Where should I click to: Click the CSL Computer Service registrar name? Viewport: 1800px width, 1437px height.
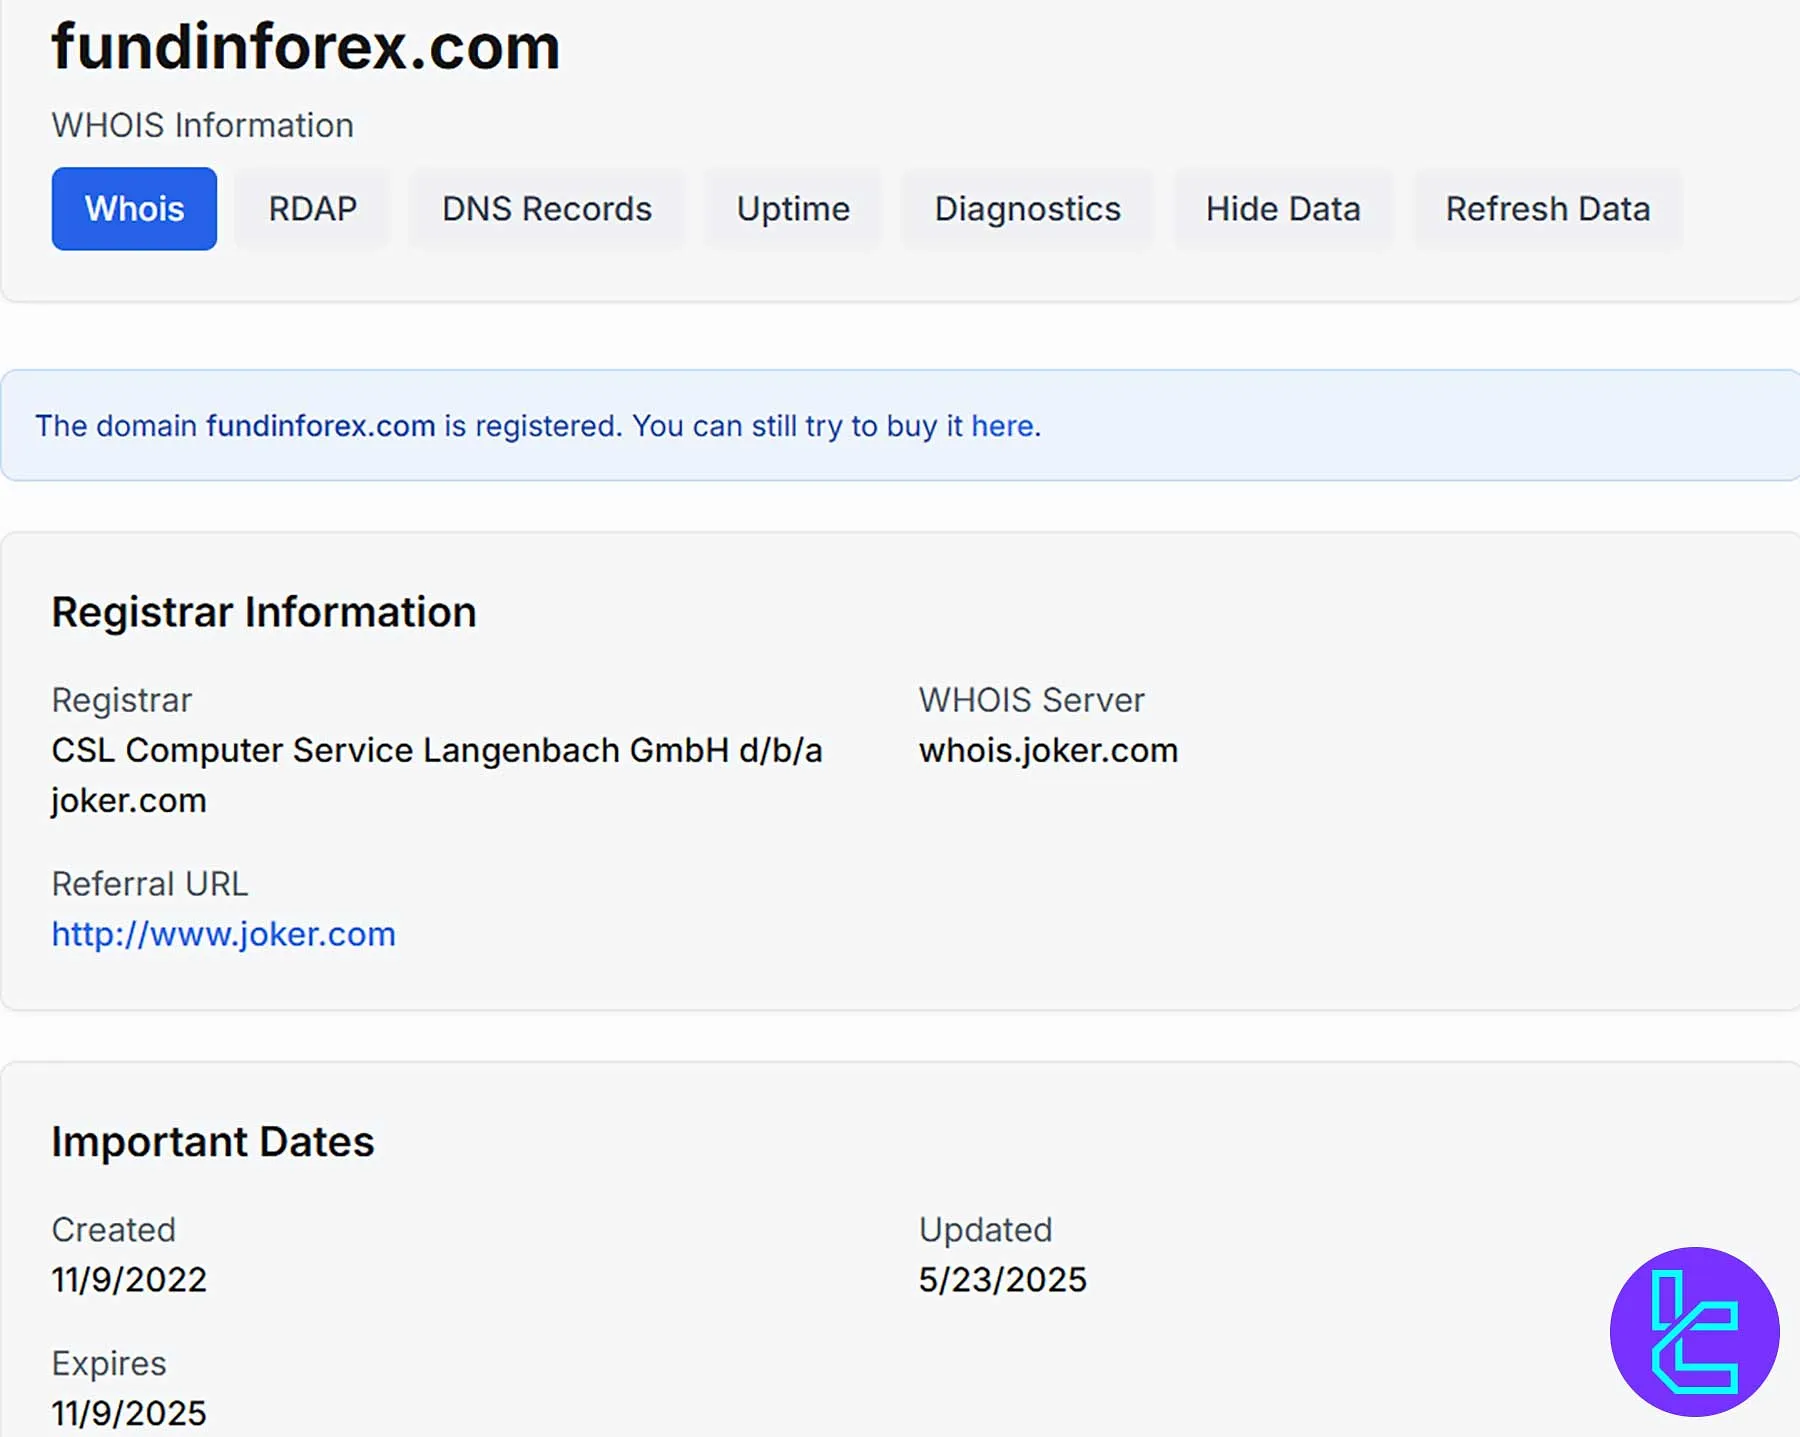click(436, 750)
